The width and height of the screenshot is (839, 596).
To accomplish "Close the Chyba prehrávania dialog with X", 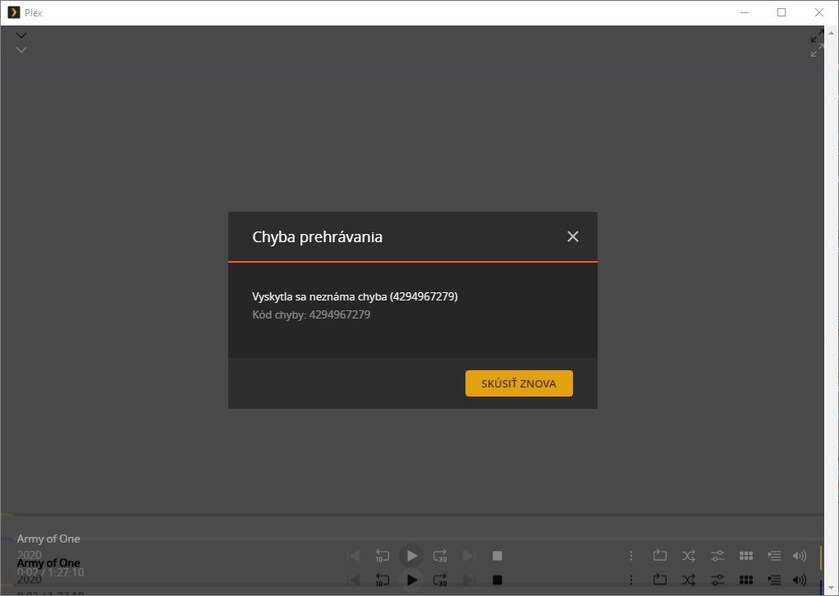I will click(x=573, y=236).
